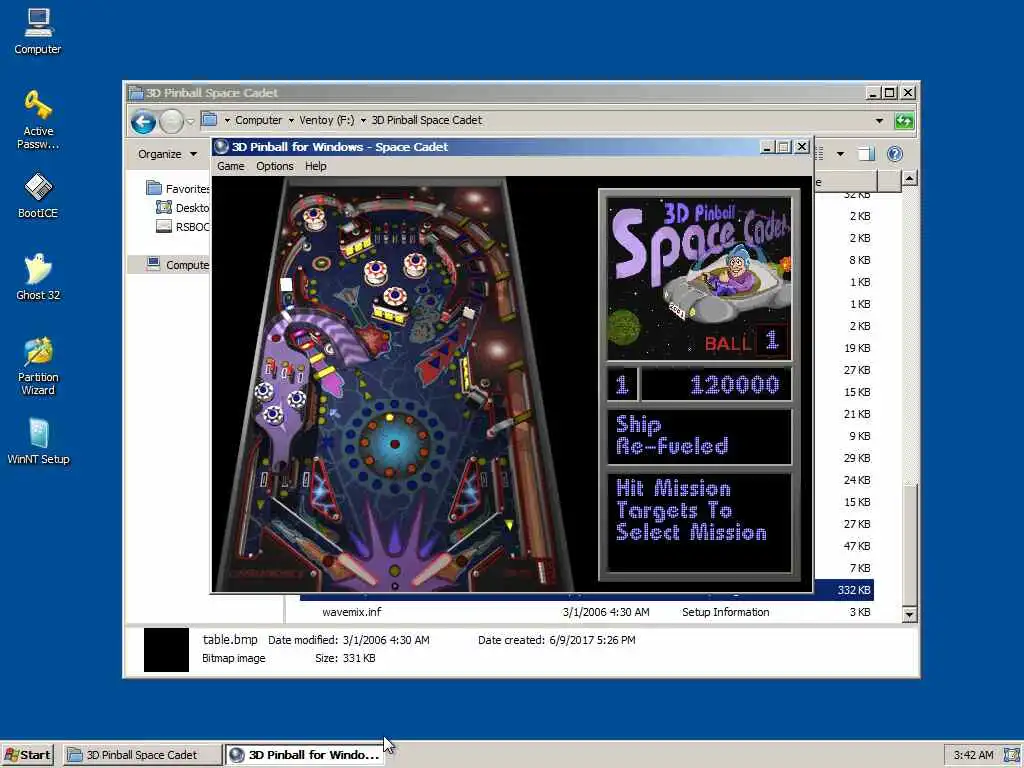Open the Active Password Changer desktop icon

pos(38,120)
